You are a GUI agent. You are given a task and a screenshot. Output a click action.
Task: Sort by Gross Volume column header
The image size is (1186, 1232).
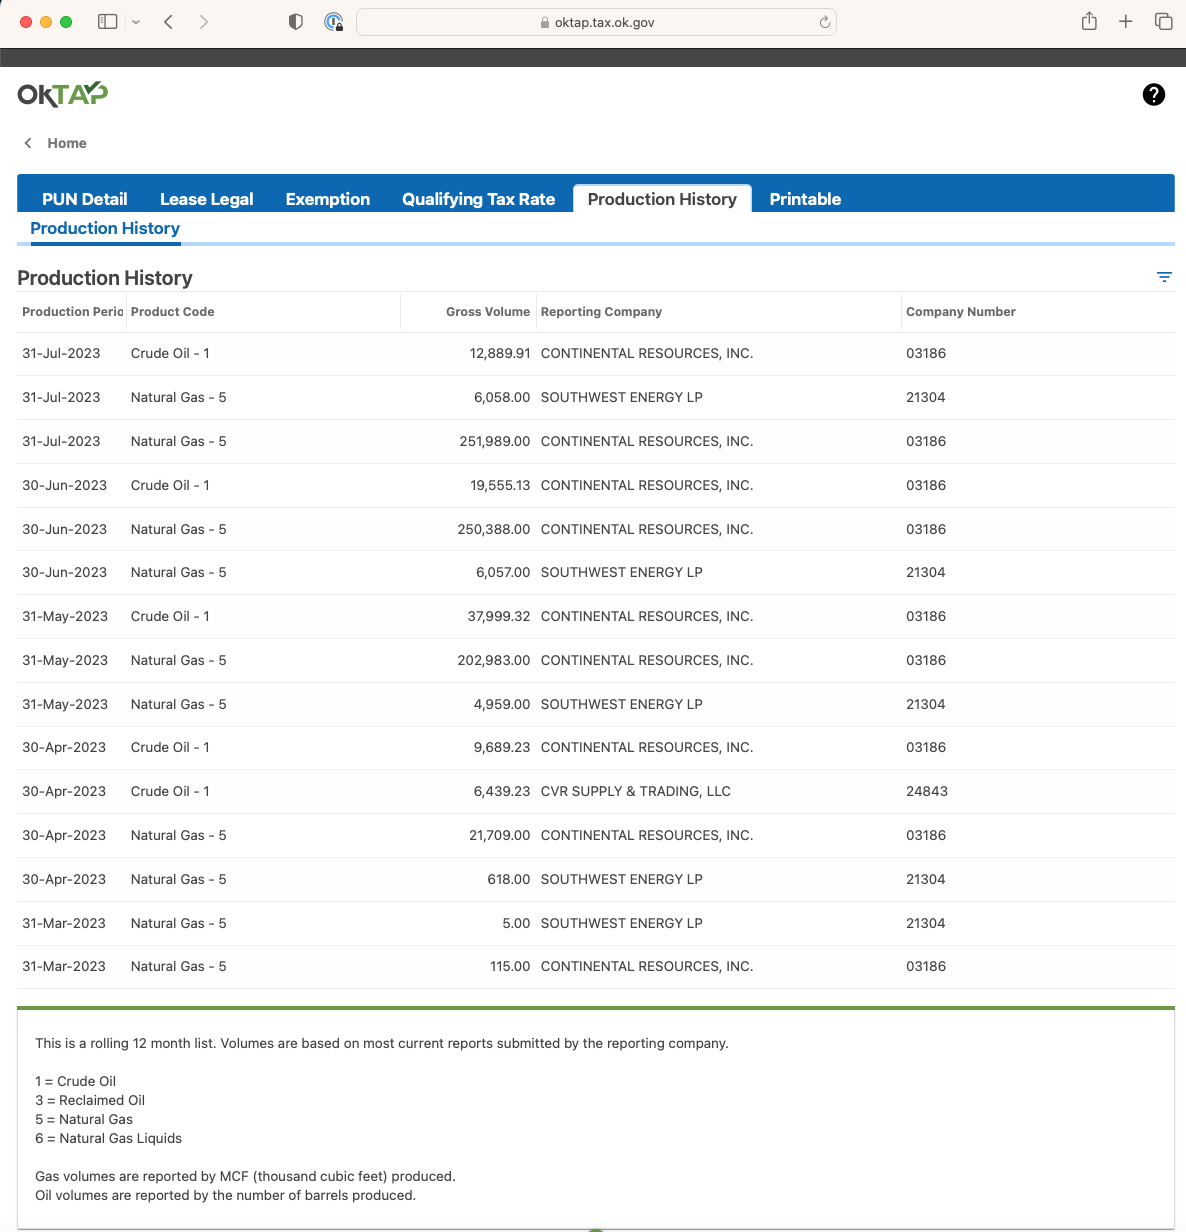pyautogui.click(x=488, y=312)
